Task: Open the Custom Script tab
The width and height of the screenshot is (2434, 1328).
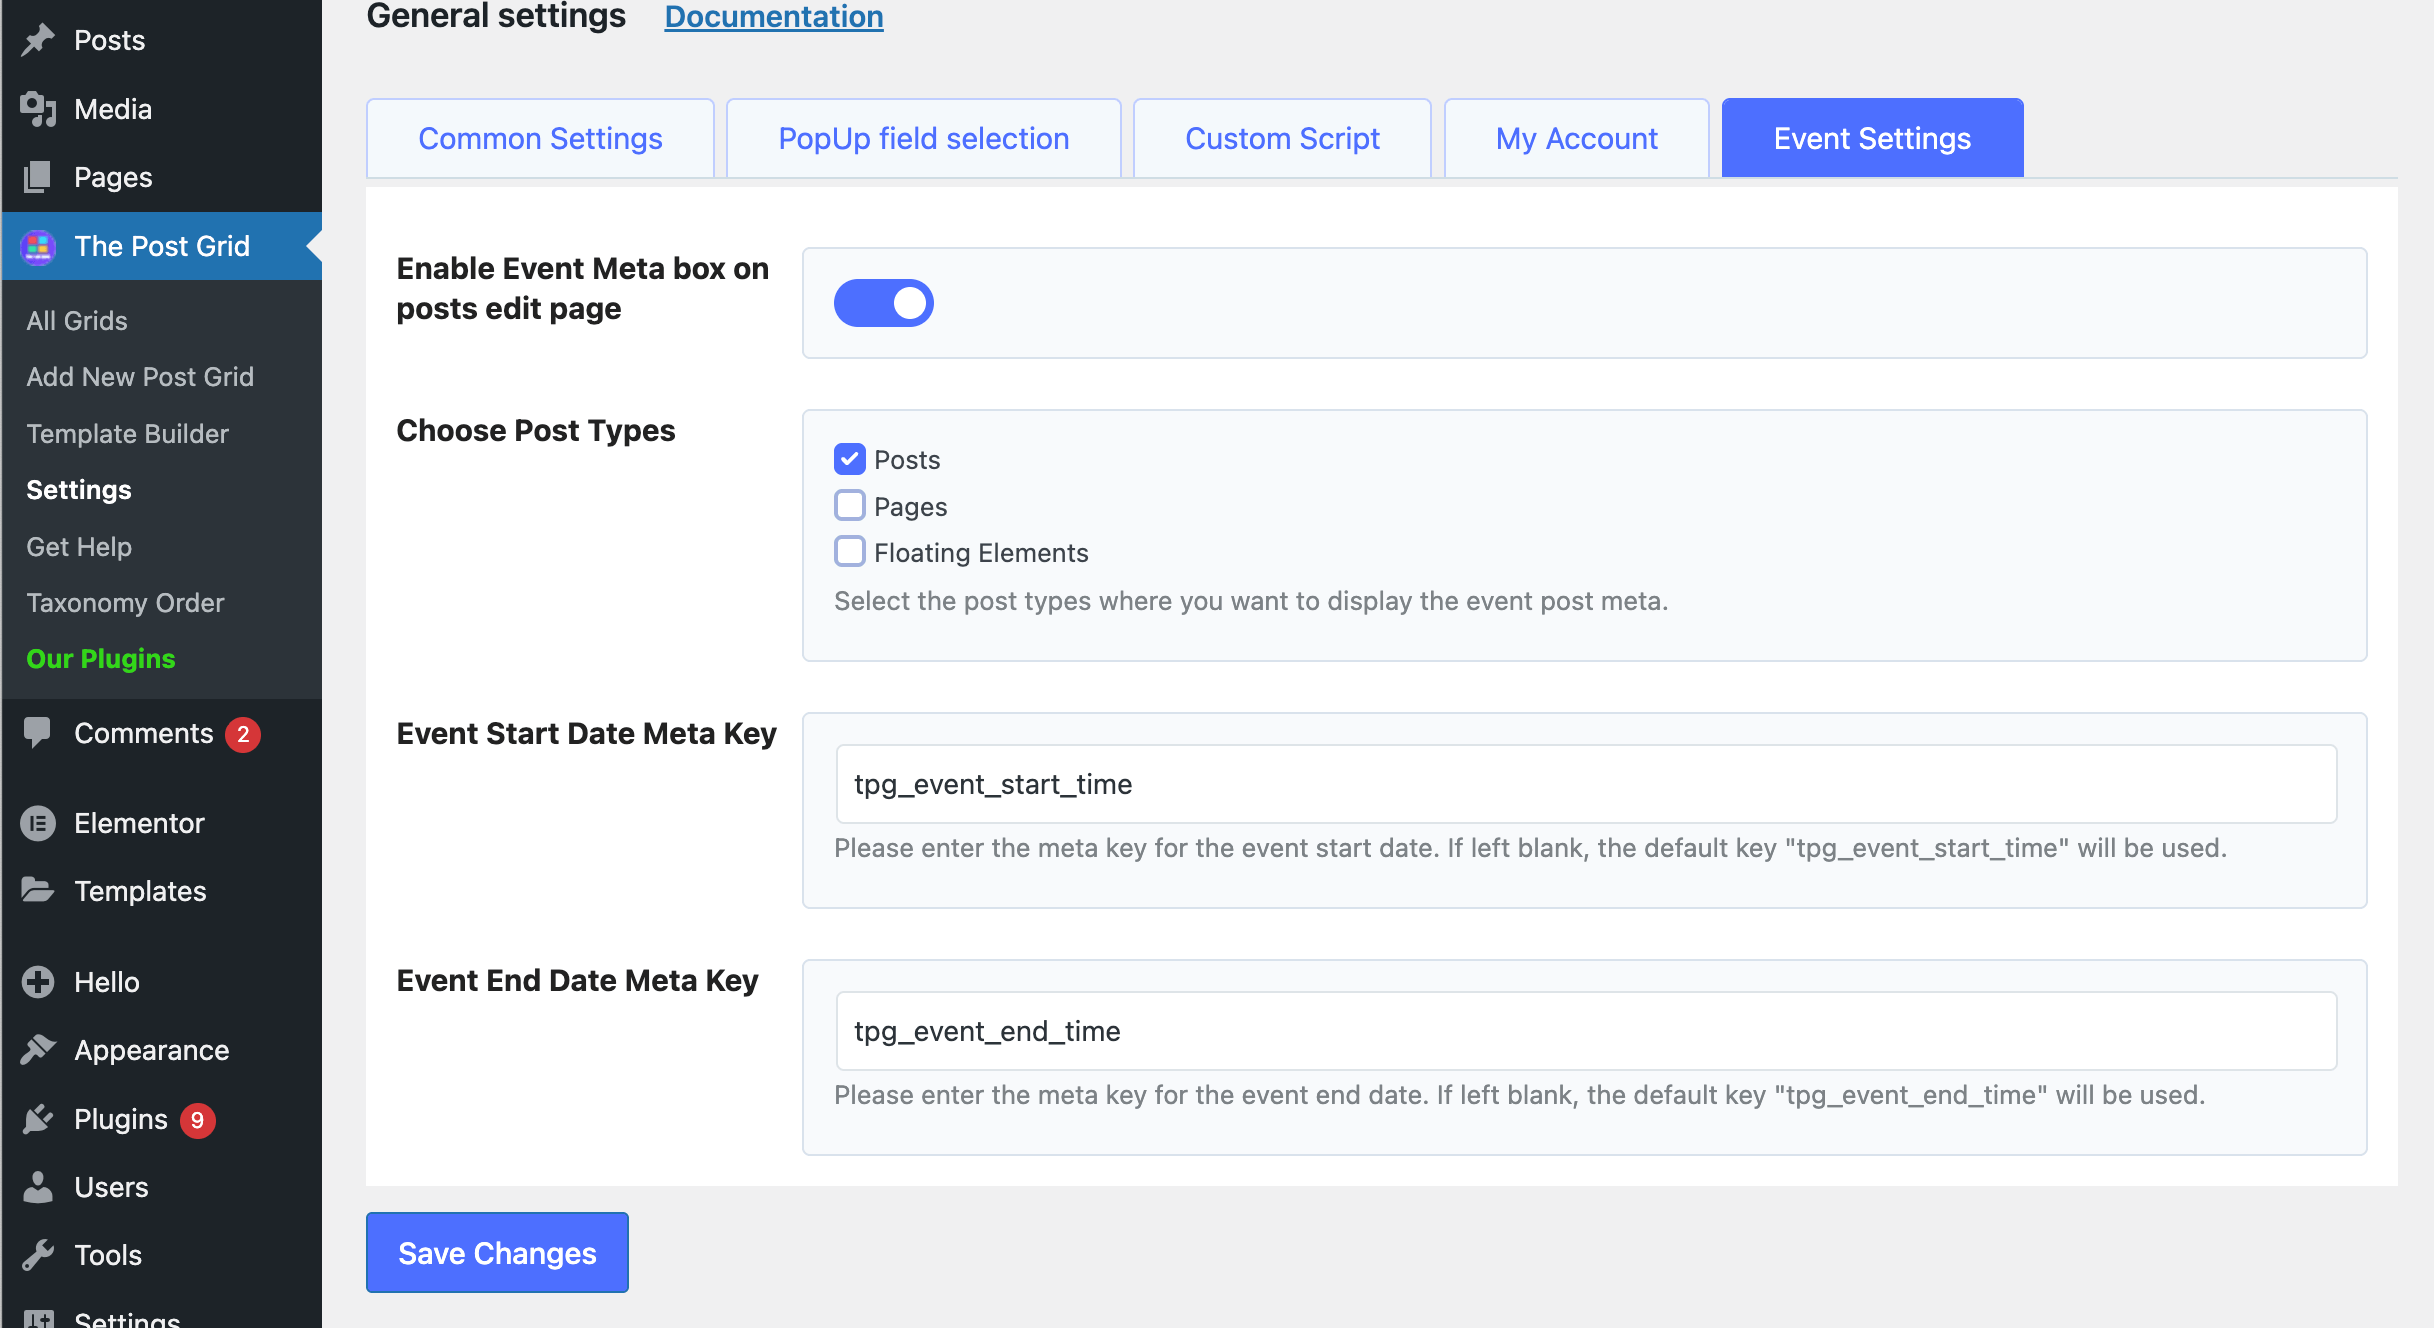Action: [1282, 138]
